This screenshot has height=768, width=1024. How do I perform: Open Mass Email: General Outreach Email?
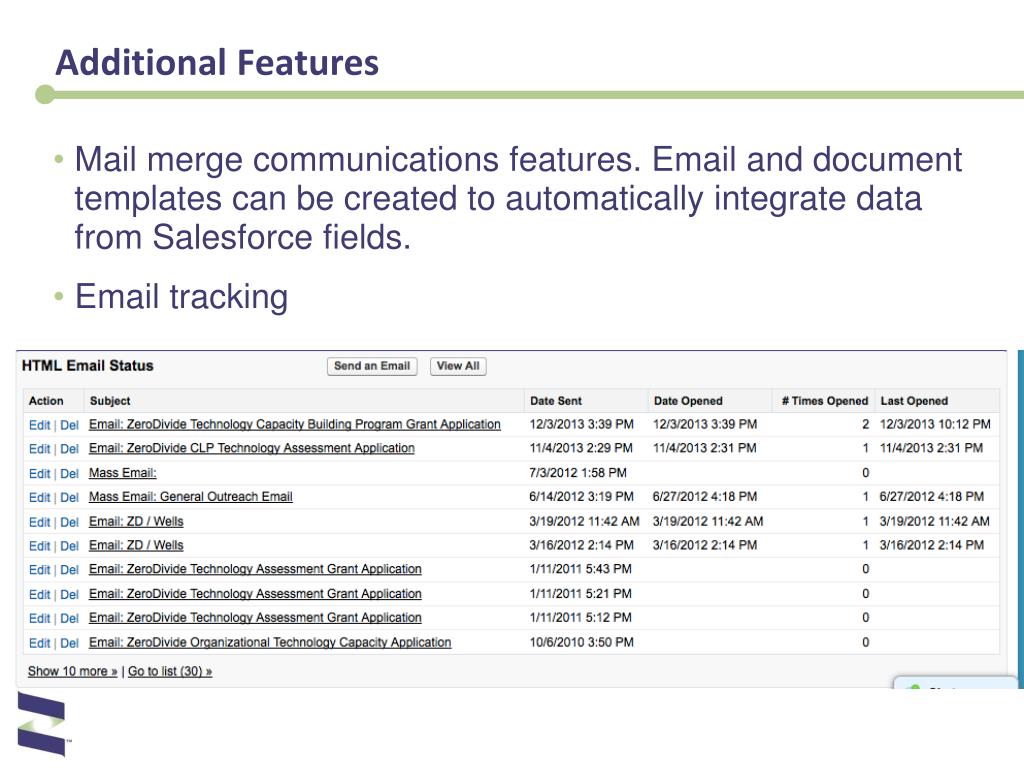coord(191,497)
